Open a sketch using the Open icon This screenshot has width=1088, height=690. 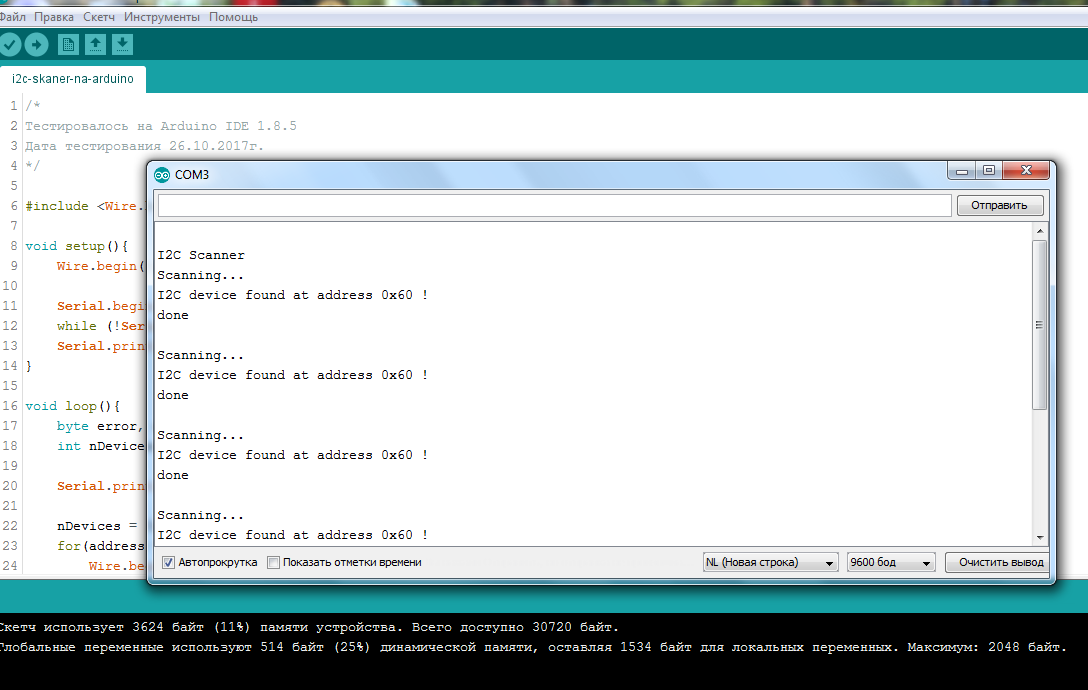[95, 44]
